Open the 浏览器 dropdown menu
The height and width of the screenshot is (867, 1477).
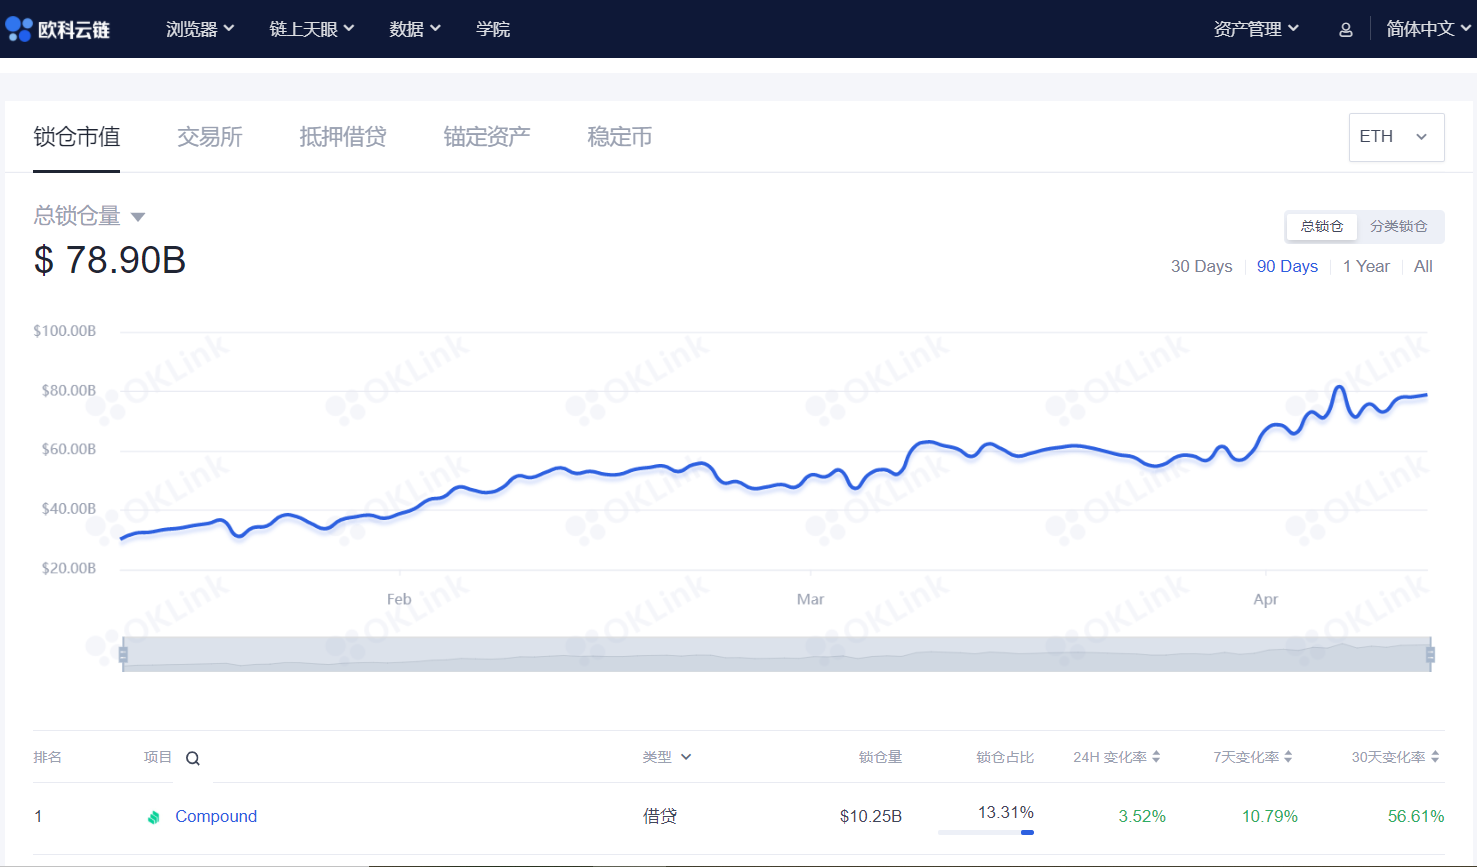200,29
